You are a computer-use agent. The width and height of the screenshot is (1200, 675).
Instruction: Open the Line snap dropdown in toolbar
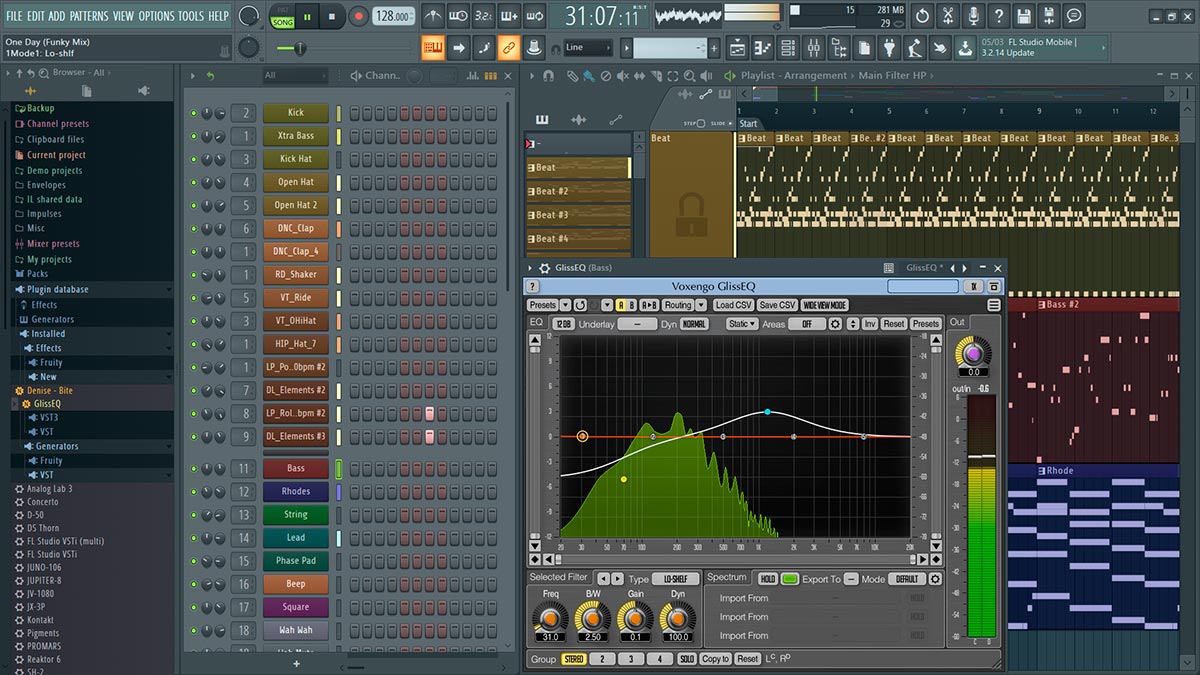point(588,47)
